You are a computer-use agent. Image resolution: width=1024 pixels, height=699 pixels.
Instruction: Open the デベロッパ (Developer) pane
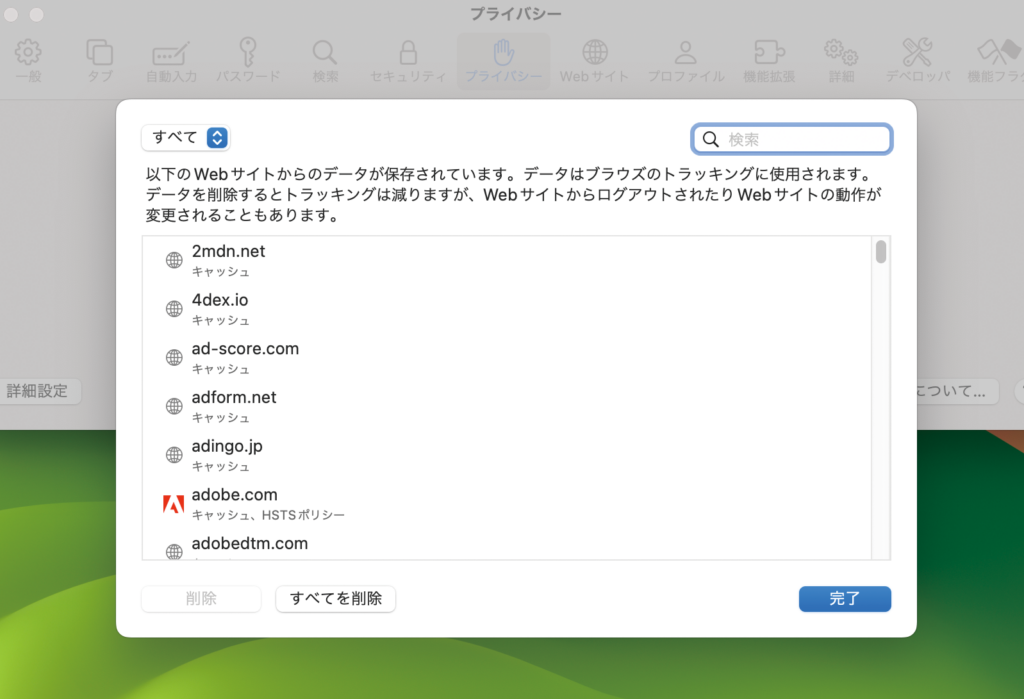coord(918,61)
